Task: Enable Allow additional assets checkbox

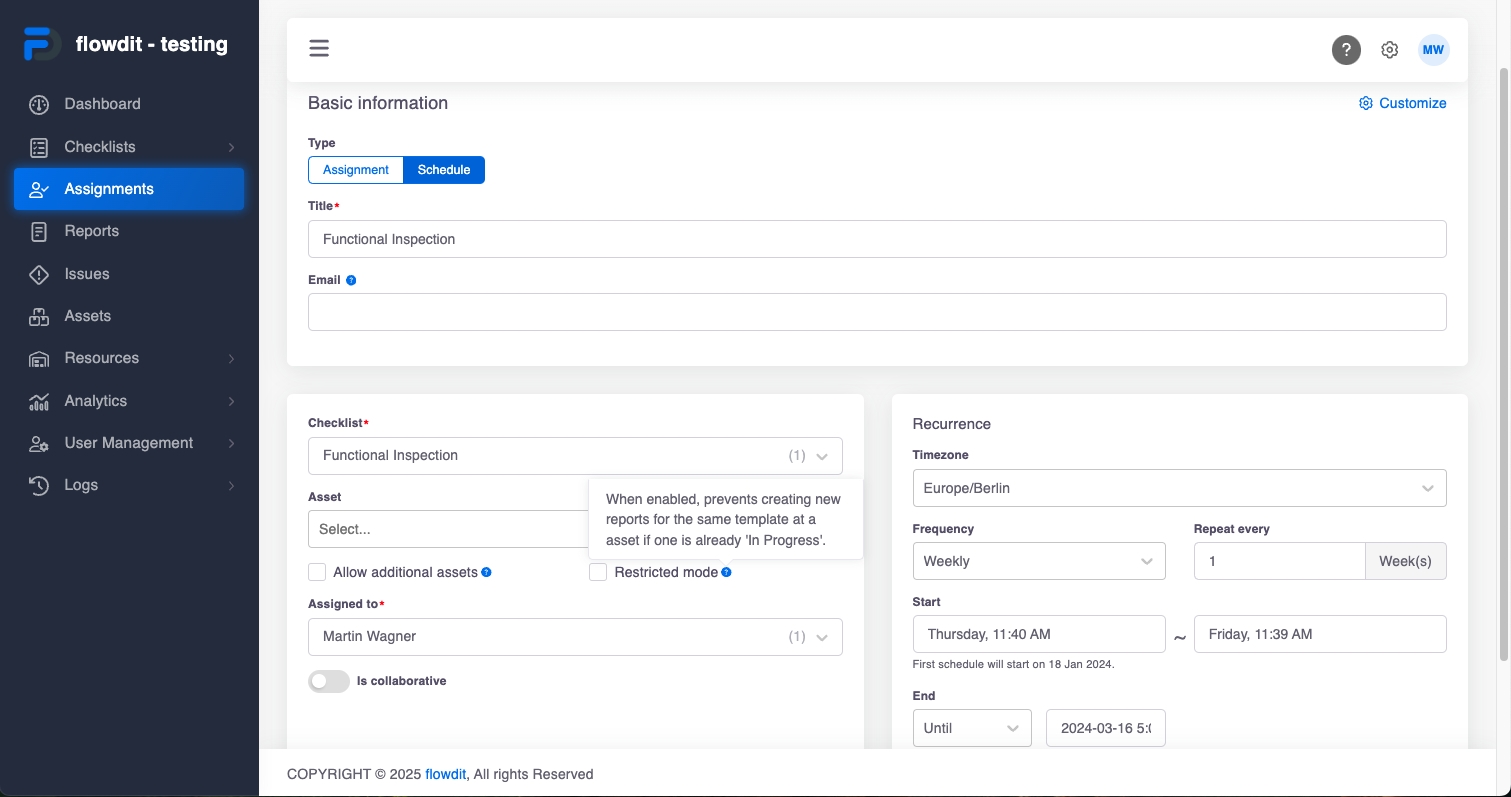Action: tap(317, 572)
